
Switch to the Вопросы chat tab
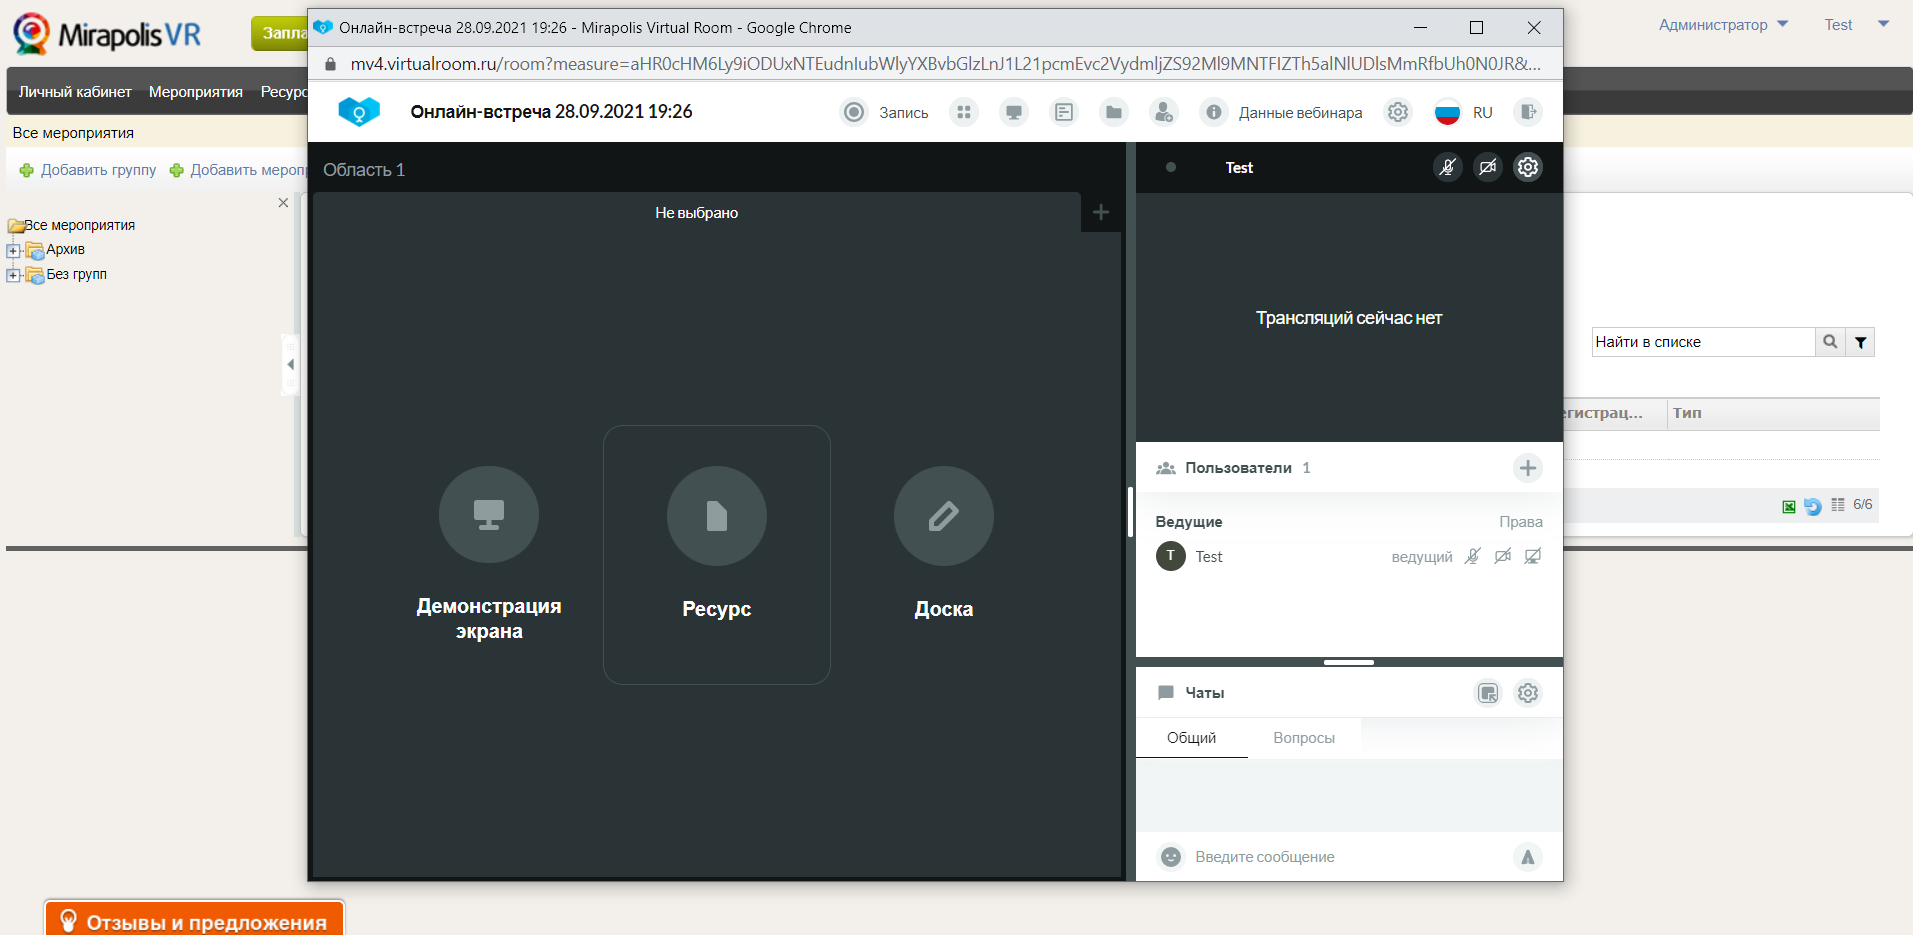(1304, 738)
